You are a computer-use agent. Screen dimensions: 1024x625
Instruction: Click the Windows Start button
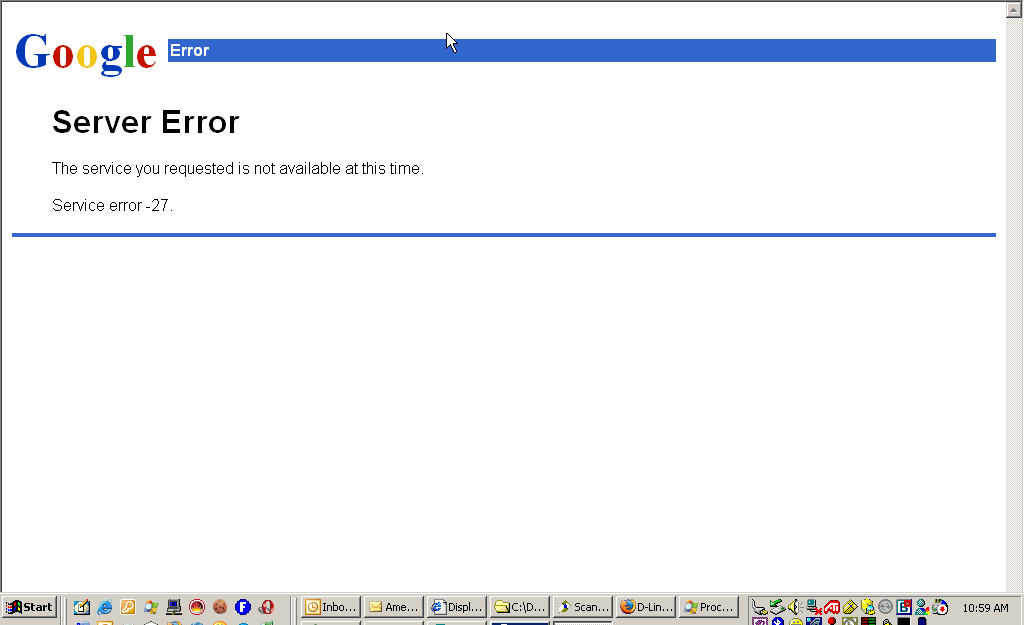tap(29, 607)
